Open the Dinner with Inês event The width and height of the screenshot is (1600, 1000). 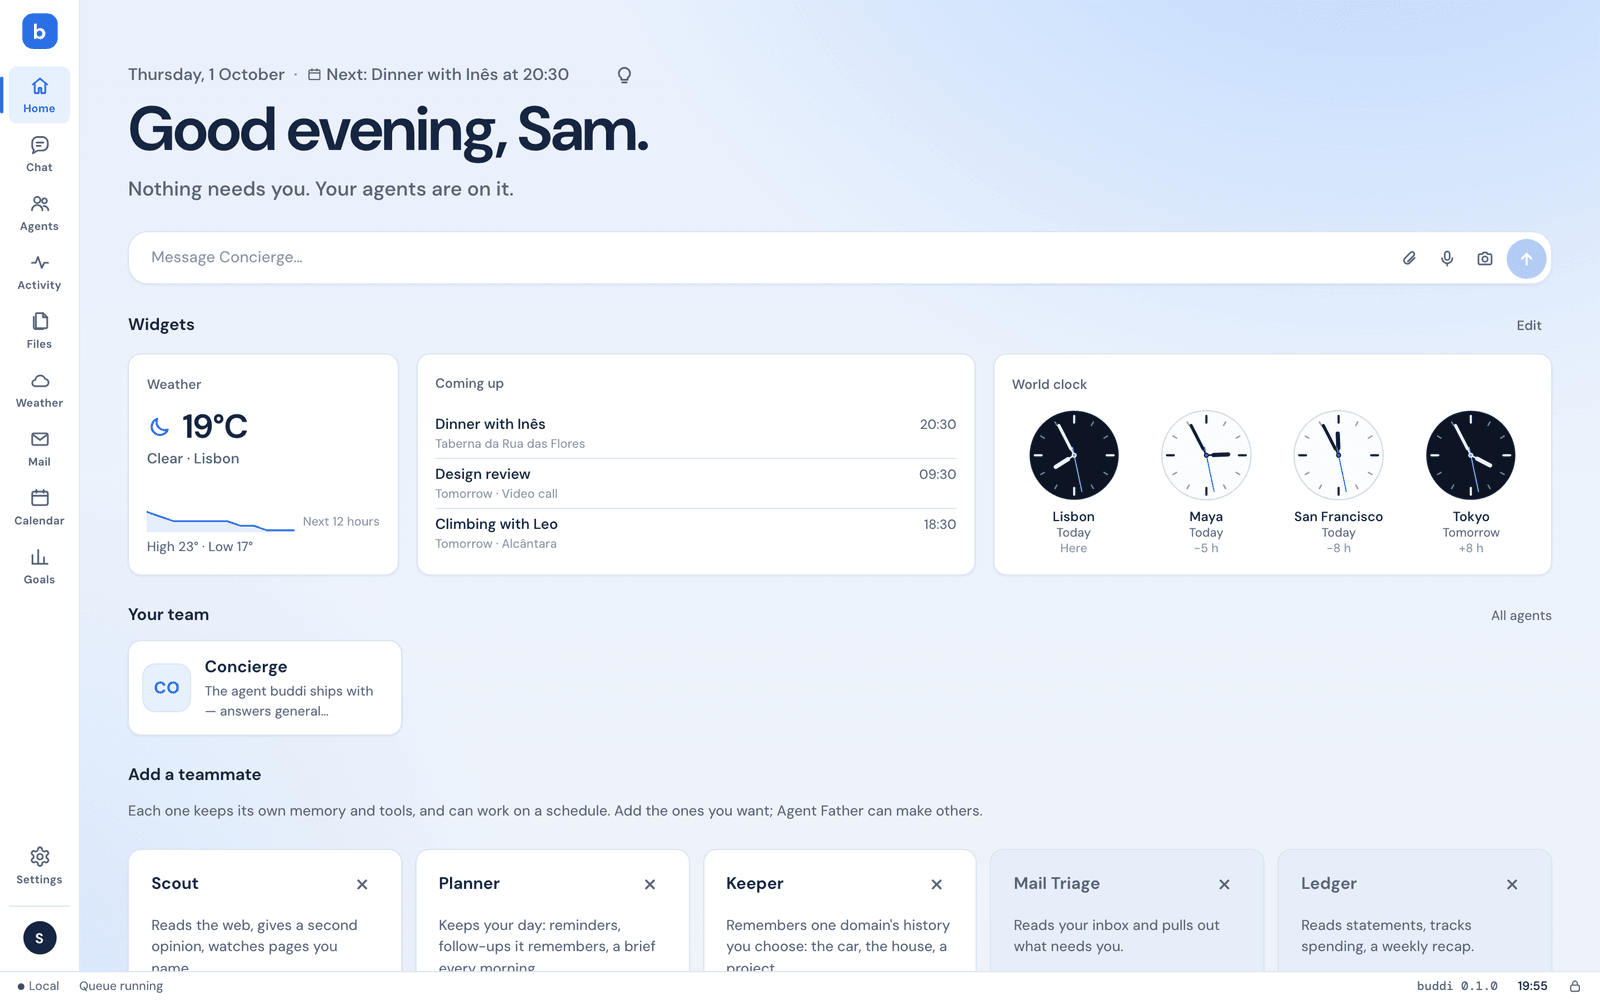[695, 433]
